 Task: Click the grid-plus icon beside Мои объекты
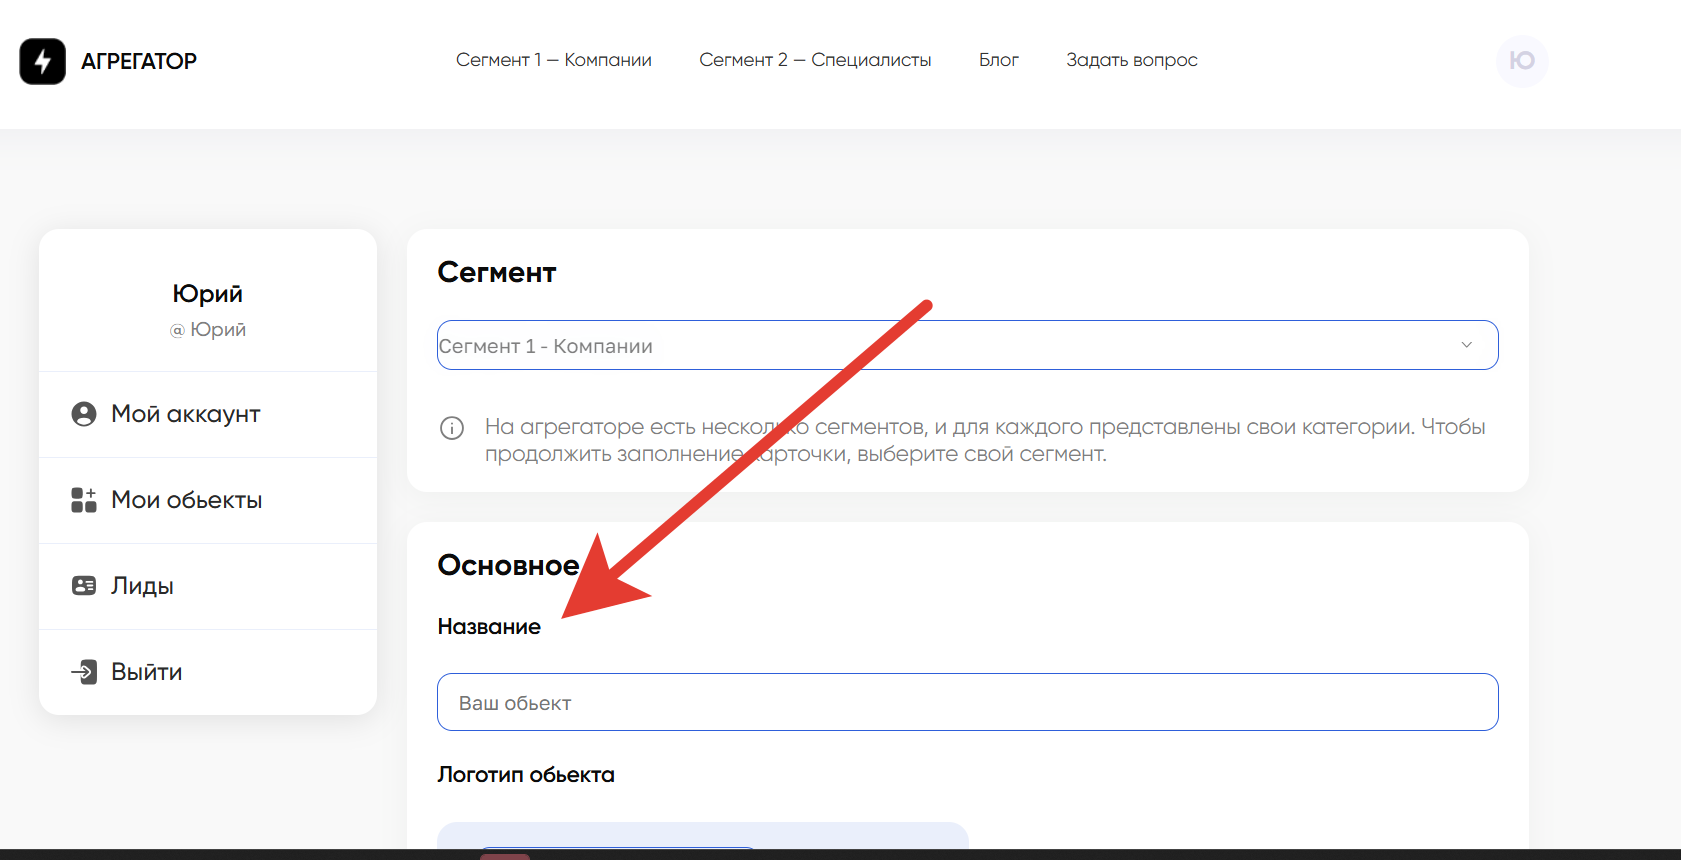[84, 500]
